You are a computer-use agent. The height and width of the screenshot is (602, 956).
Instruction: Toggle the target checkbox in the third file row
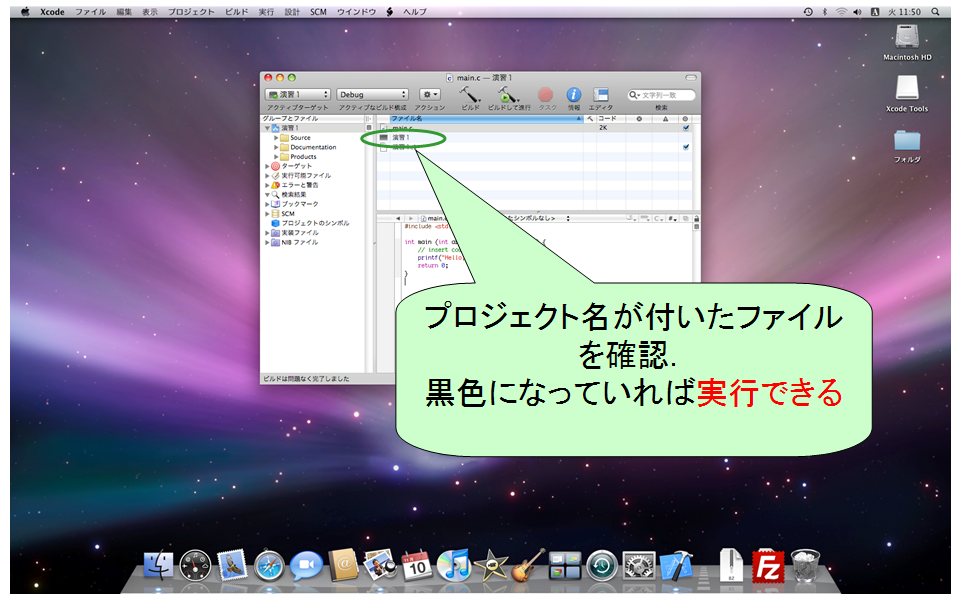(686, 147)
